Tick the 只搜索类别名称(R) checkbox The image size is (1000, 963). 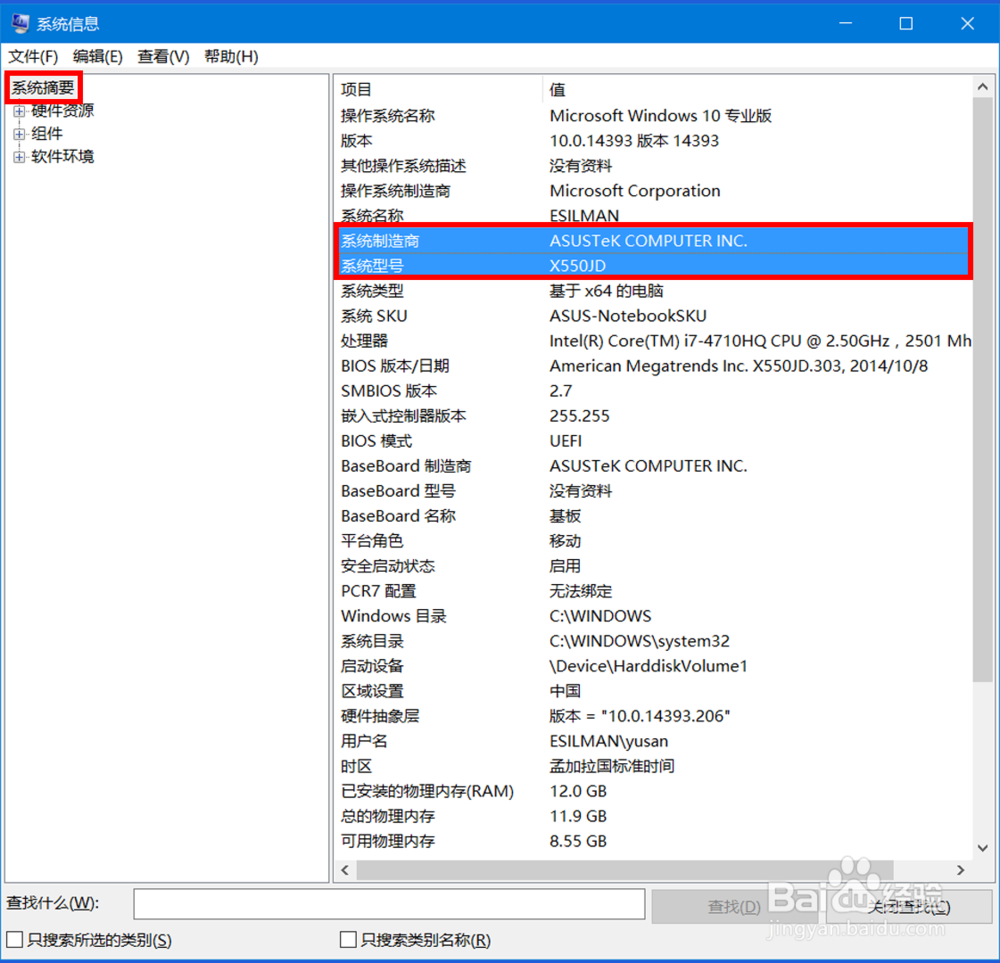348,939
